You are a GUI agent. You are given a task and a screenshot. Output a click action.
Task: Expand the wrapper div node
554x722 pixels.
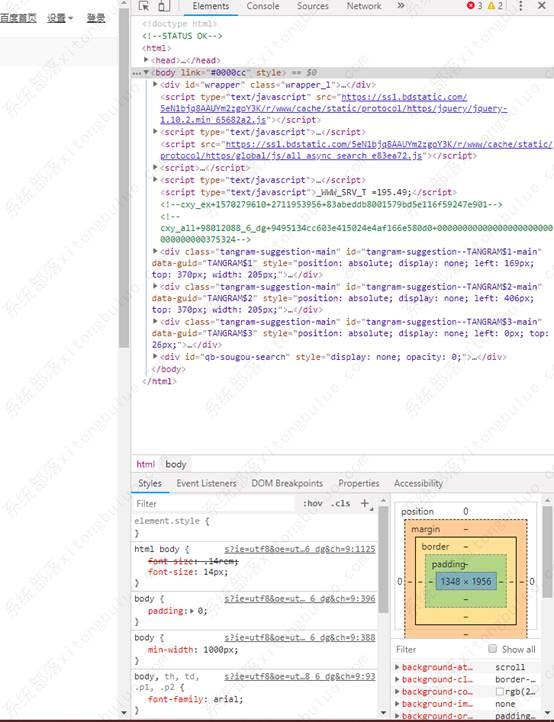click(x=155, y=84)
